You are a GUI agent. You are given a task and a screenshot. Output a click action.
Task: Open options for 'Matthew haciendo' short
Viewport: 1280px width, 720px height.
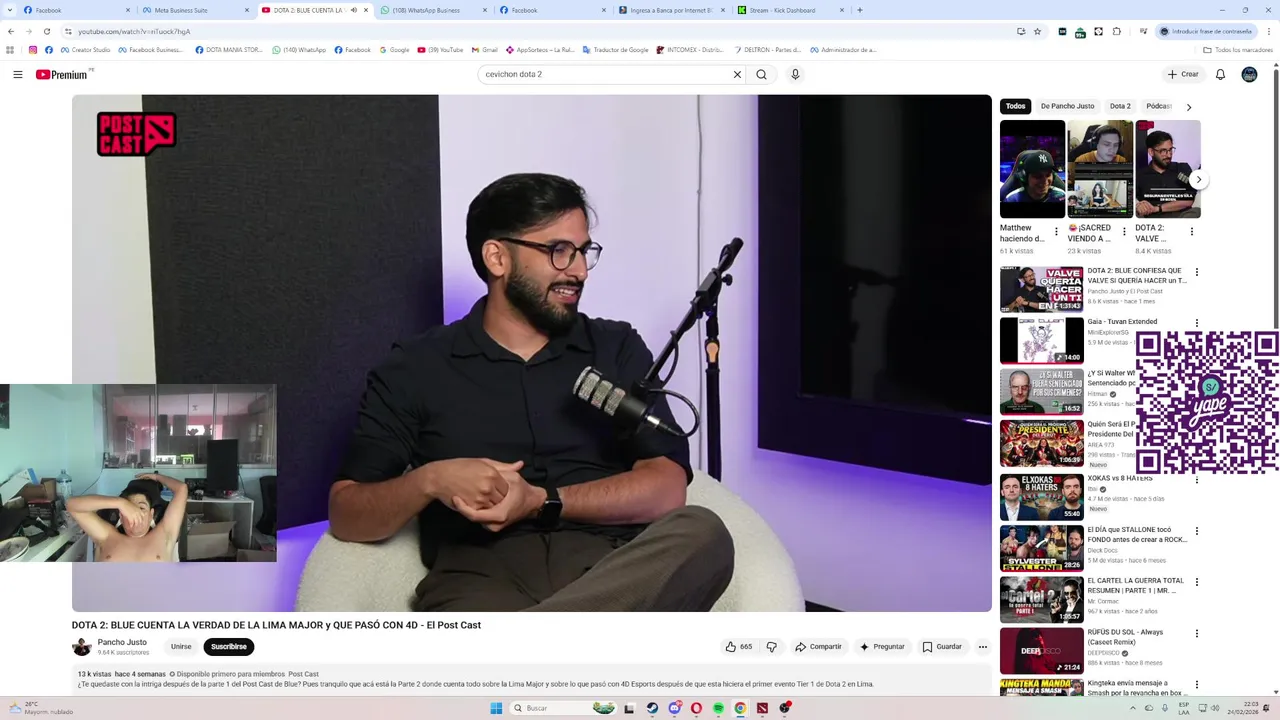point(1056,232)
